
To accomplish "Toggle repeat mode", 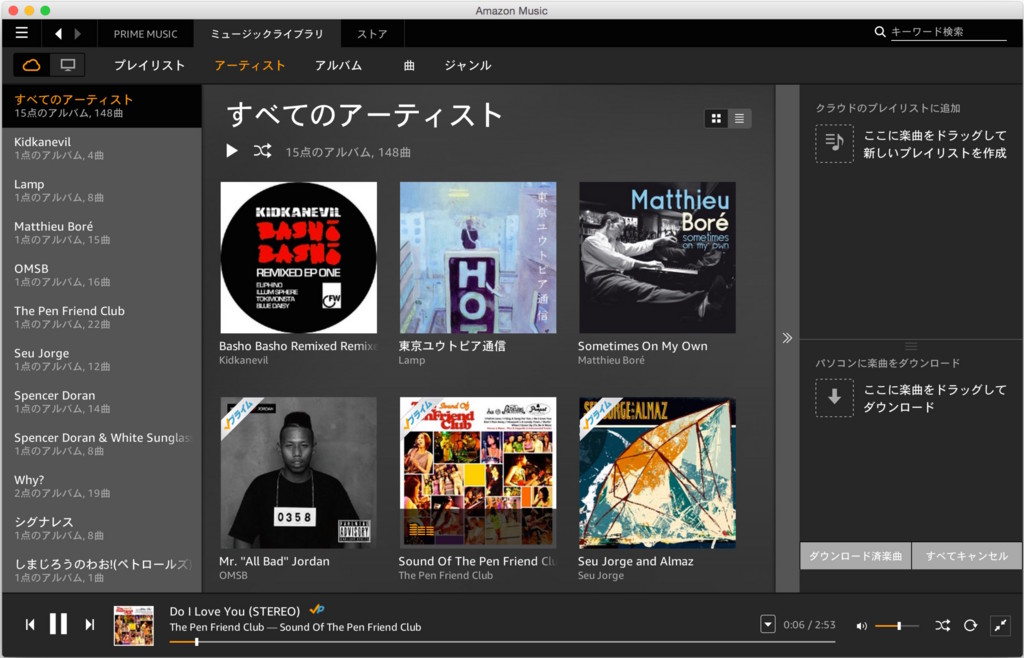I will tap(970, 625).
